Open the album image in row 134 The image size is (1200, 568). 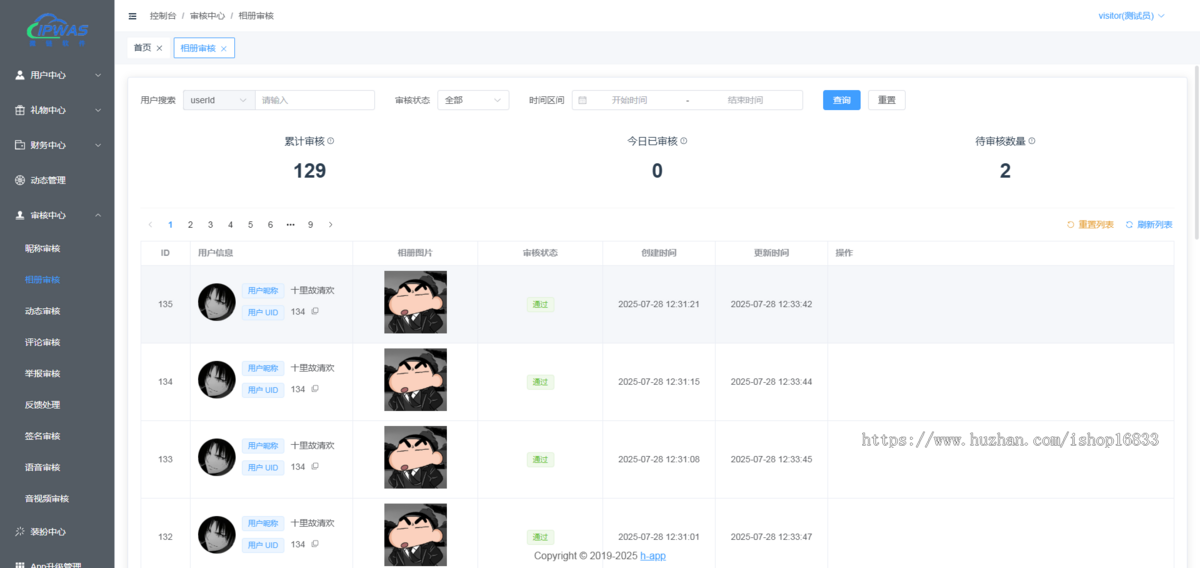(415, 380)
